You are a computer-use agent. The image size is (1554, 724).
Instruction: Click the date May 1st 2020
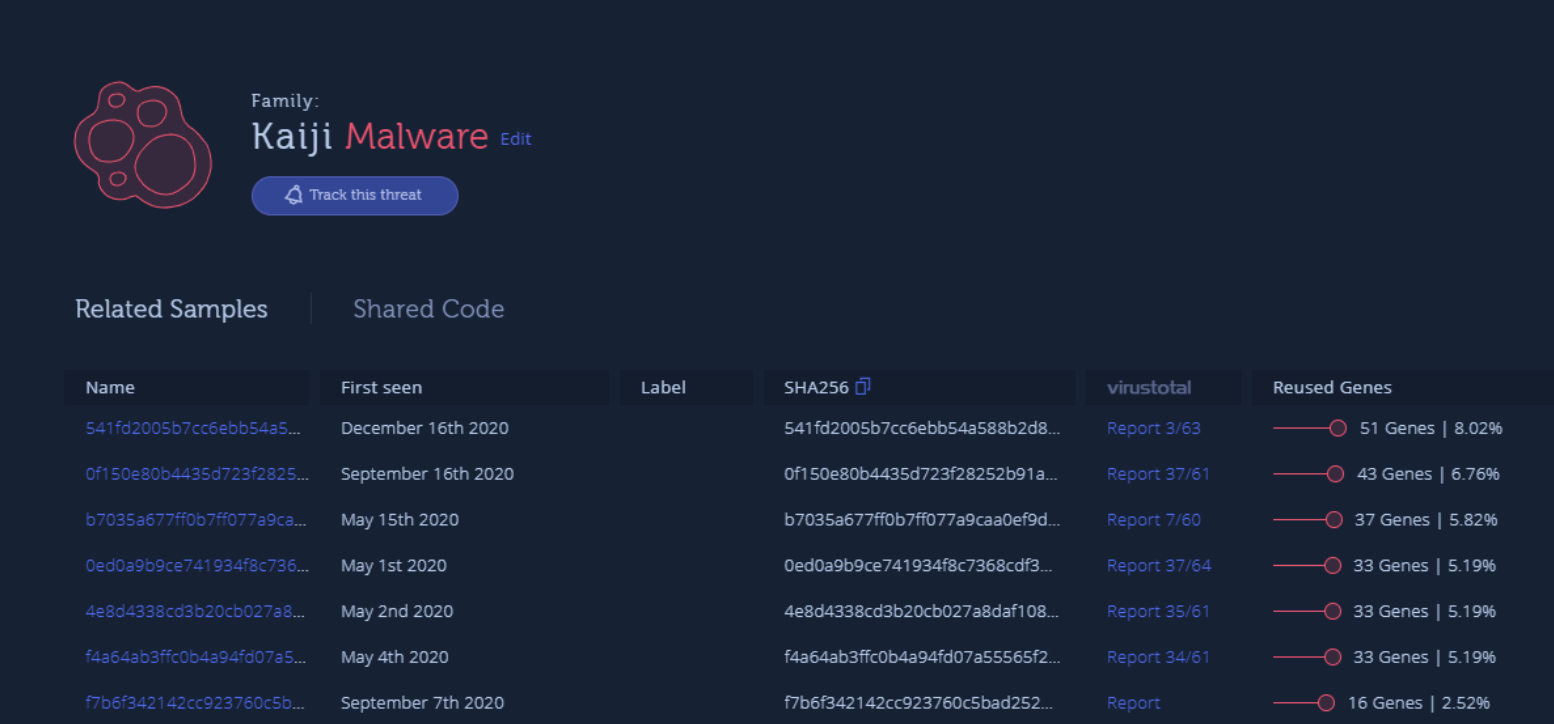tap(393, 566)
